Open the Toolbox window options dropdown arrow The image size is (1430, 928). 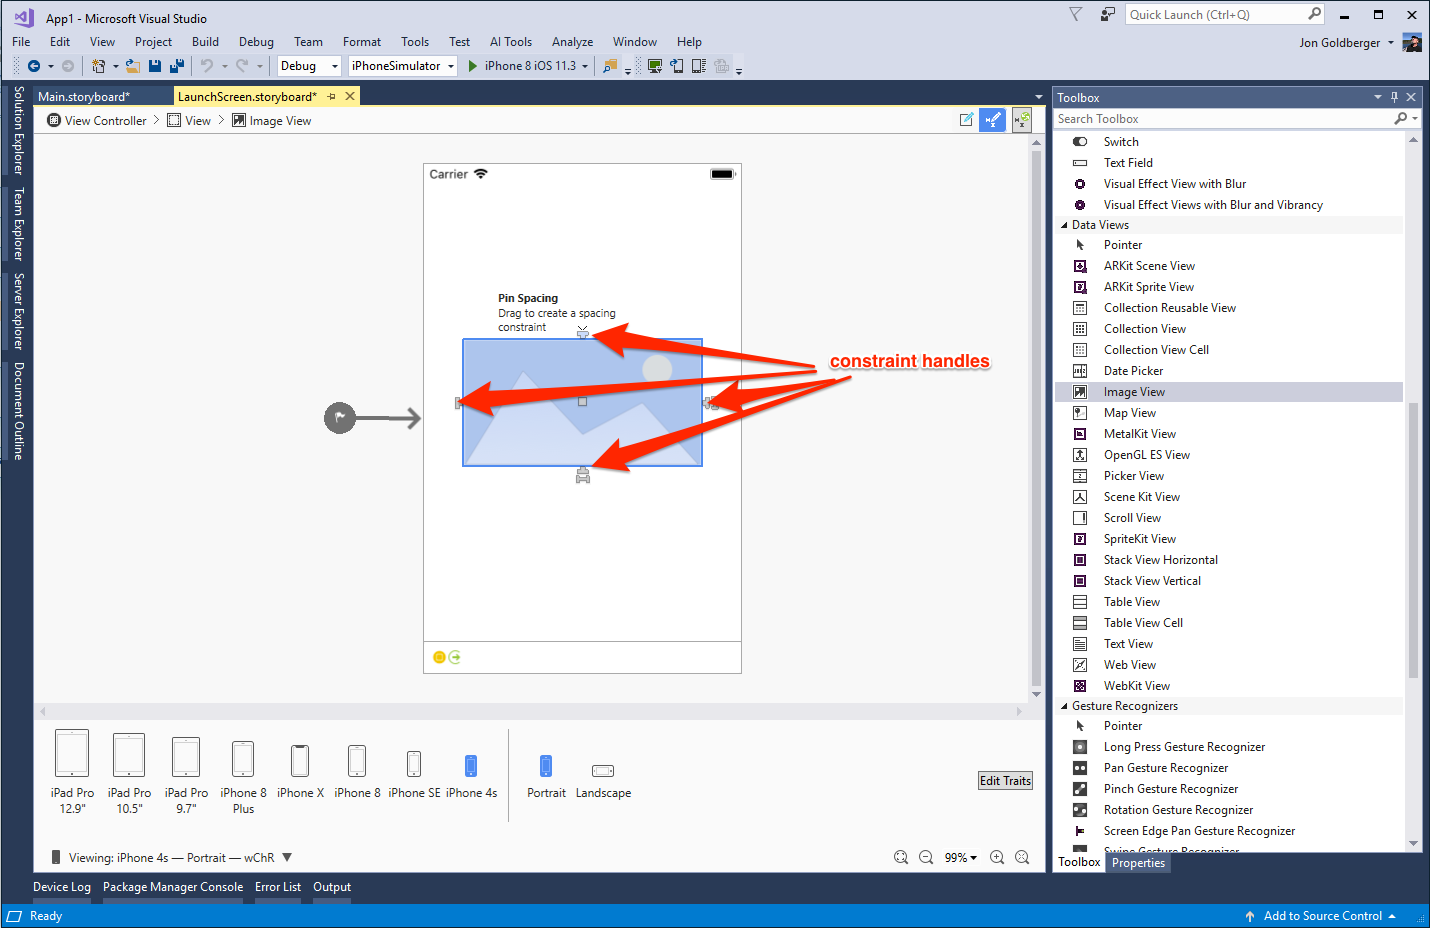click(1377, 97)
